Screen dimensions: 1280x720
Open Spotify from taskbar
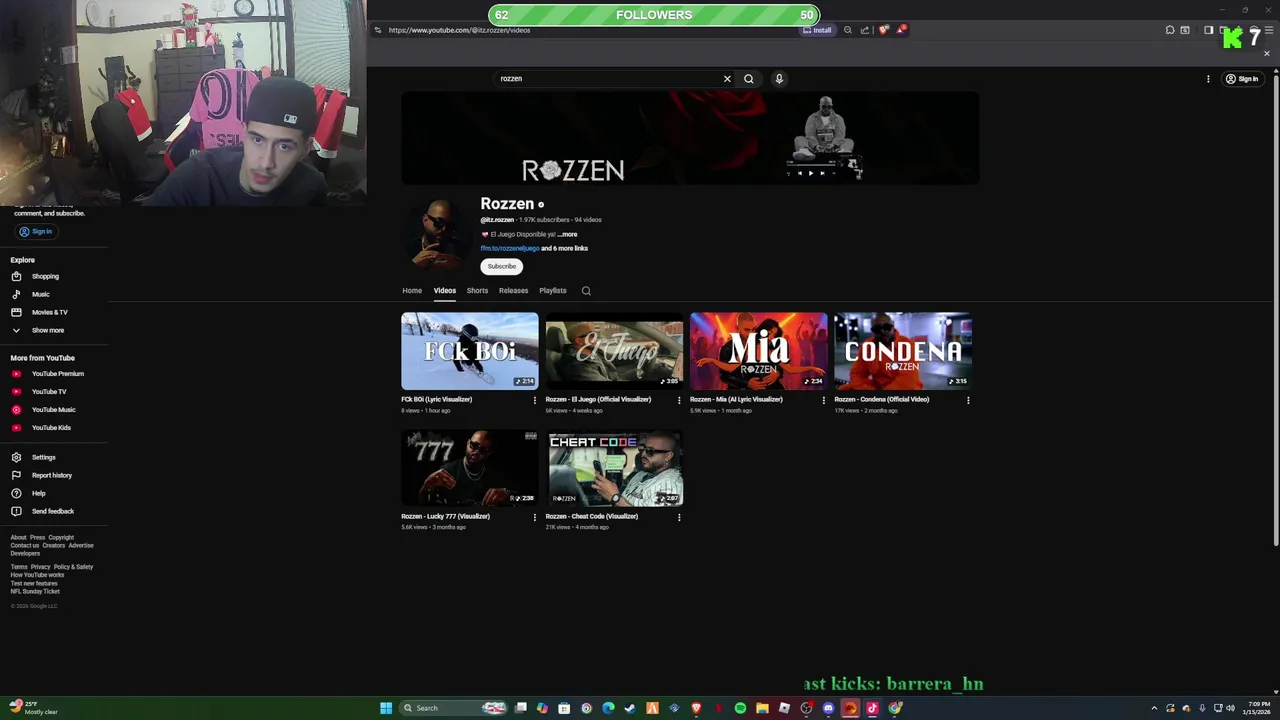point(740,708)
